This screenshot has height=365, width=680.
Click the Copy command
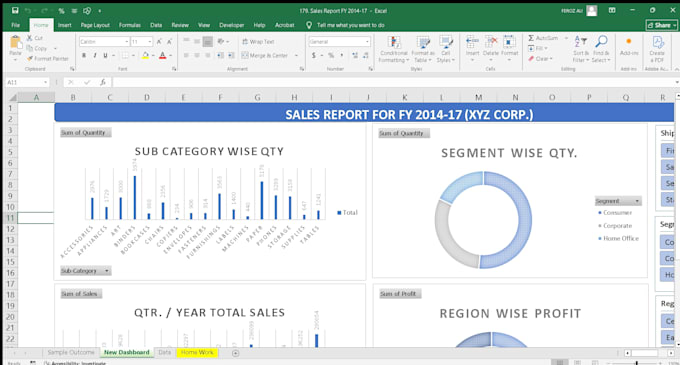[37, 48]
